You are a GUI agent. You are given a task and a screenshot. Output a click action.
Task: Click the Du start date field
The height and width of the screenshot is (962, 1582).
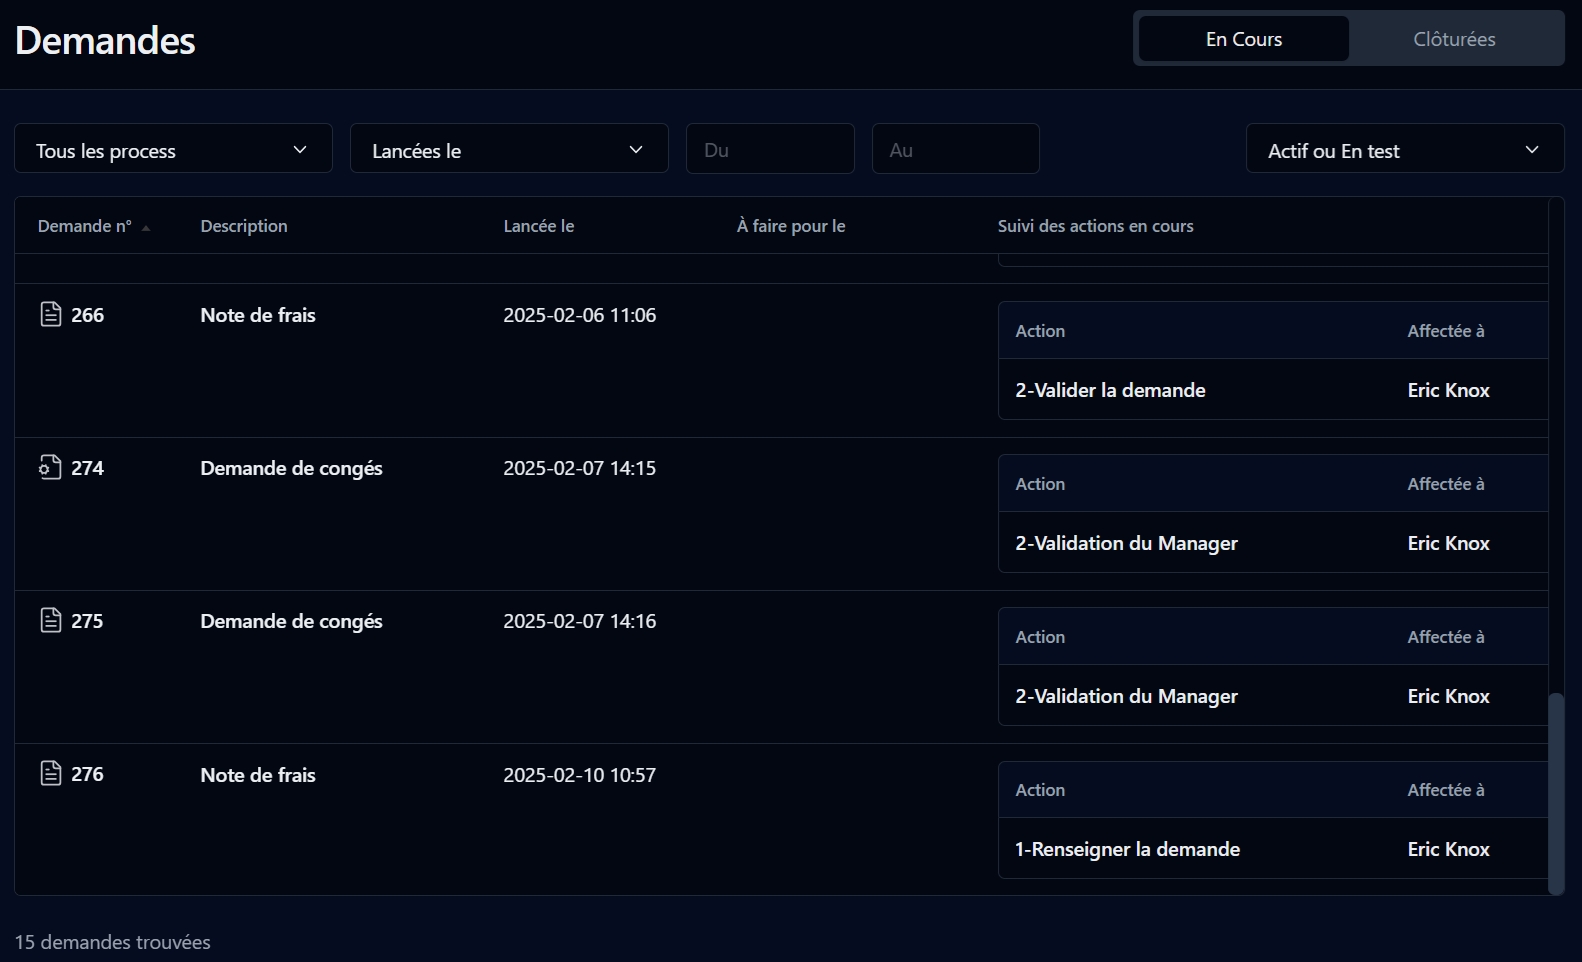coord(769,150)
